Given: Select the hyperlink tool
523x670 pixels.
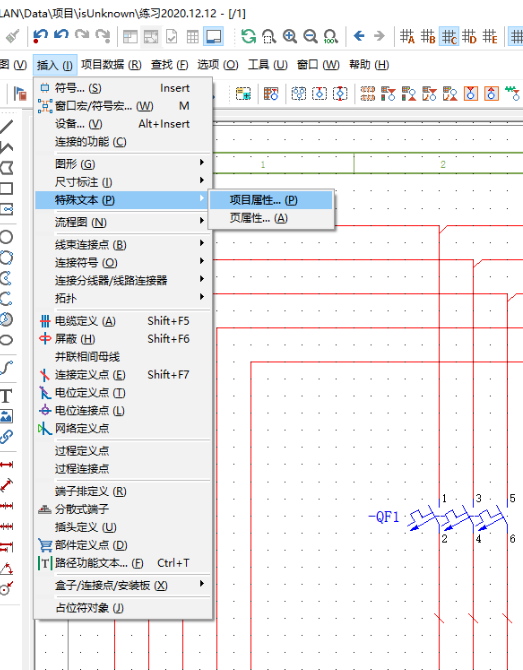Looking at the screenshot, I should pos(6,437).
